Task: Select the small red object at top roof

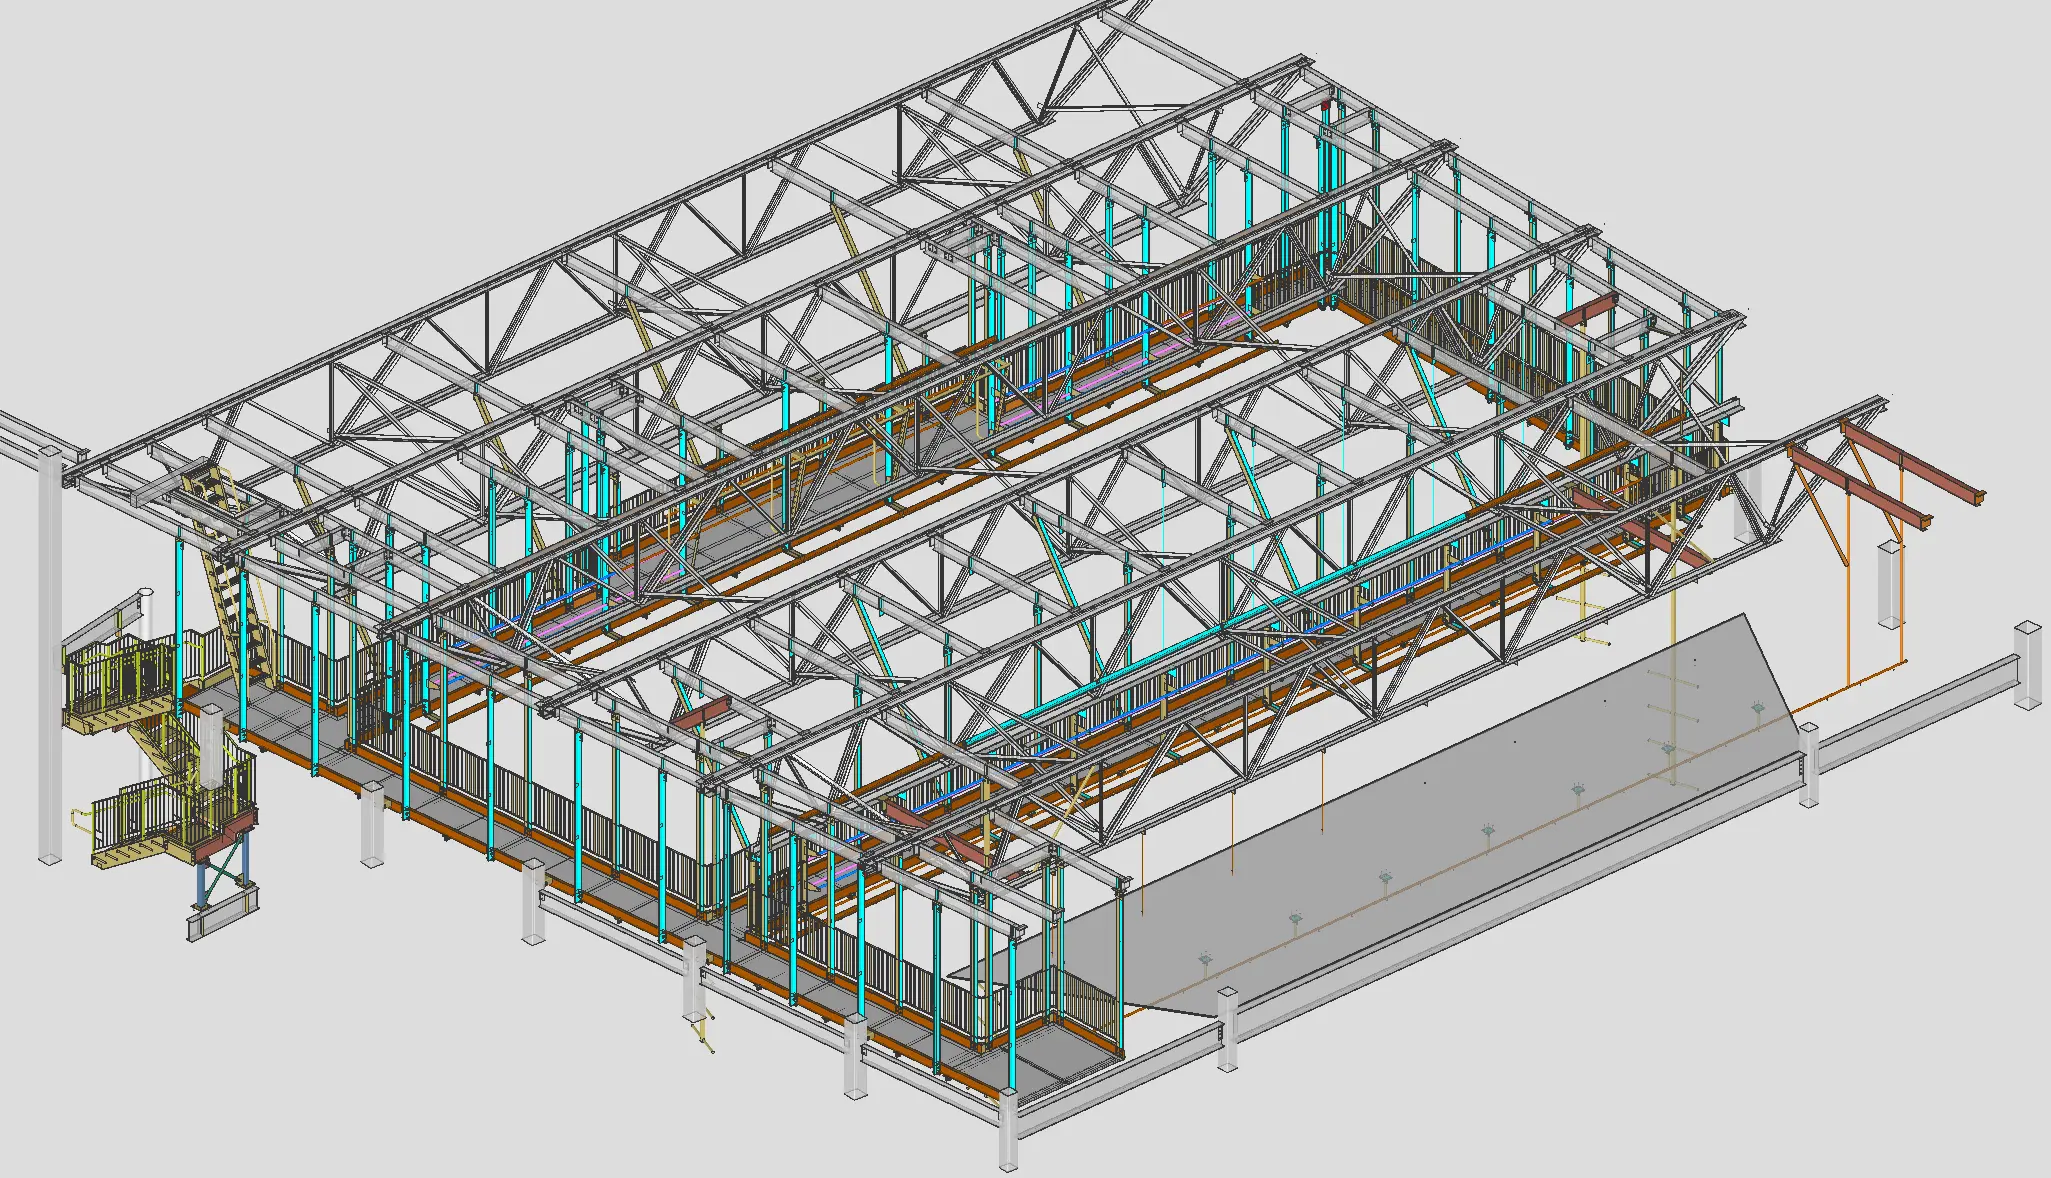Action: pyautogui.click(x=1327, y=104)
